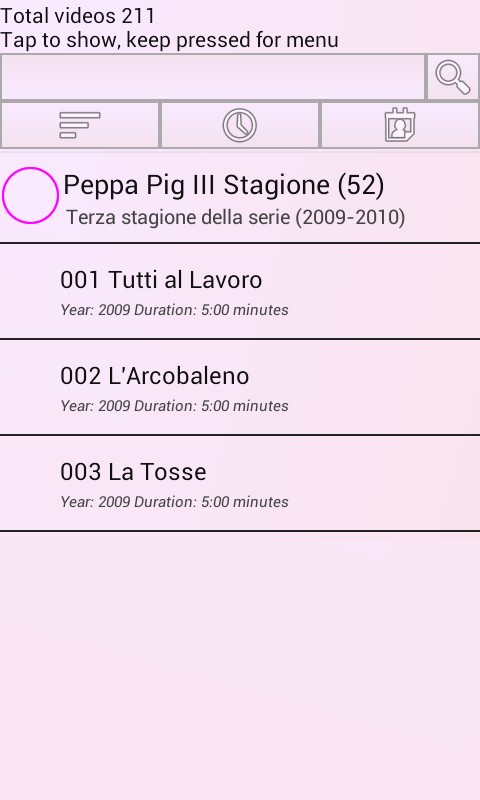Open episode 002 L'Arcobaleno
The image size is (480, 800).
240,387
